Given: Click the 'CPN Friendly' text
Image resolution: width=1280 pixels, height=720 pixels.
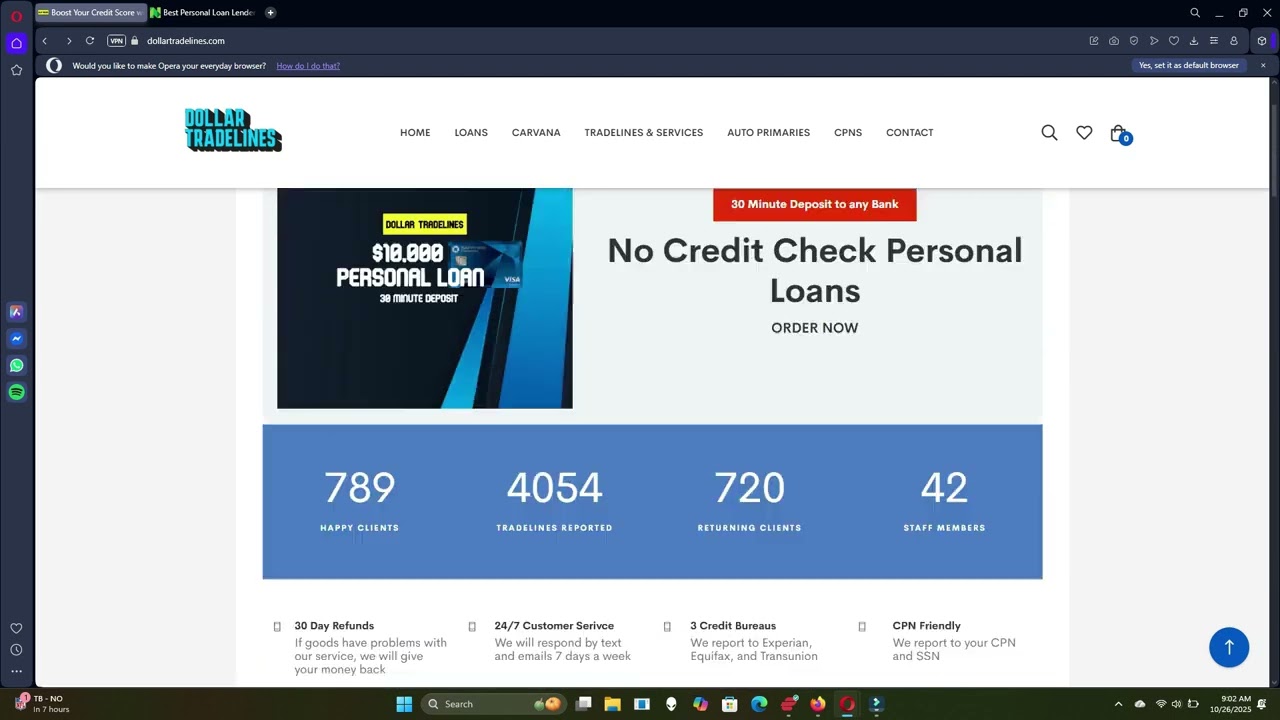Looking at the screenshot, I should tap(927, 626).
